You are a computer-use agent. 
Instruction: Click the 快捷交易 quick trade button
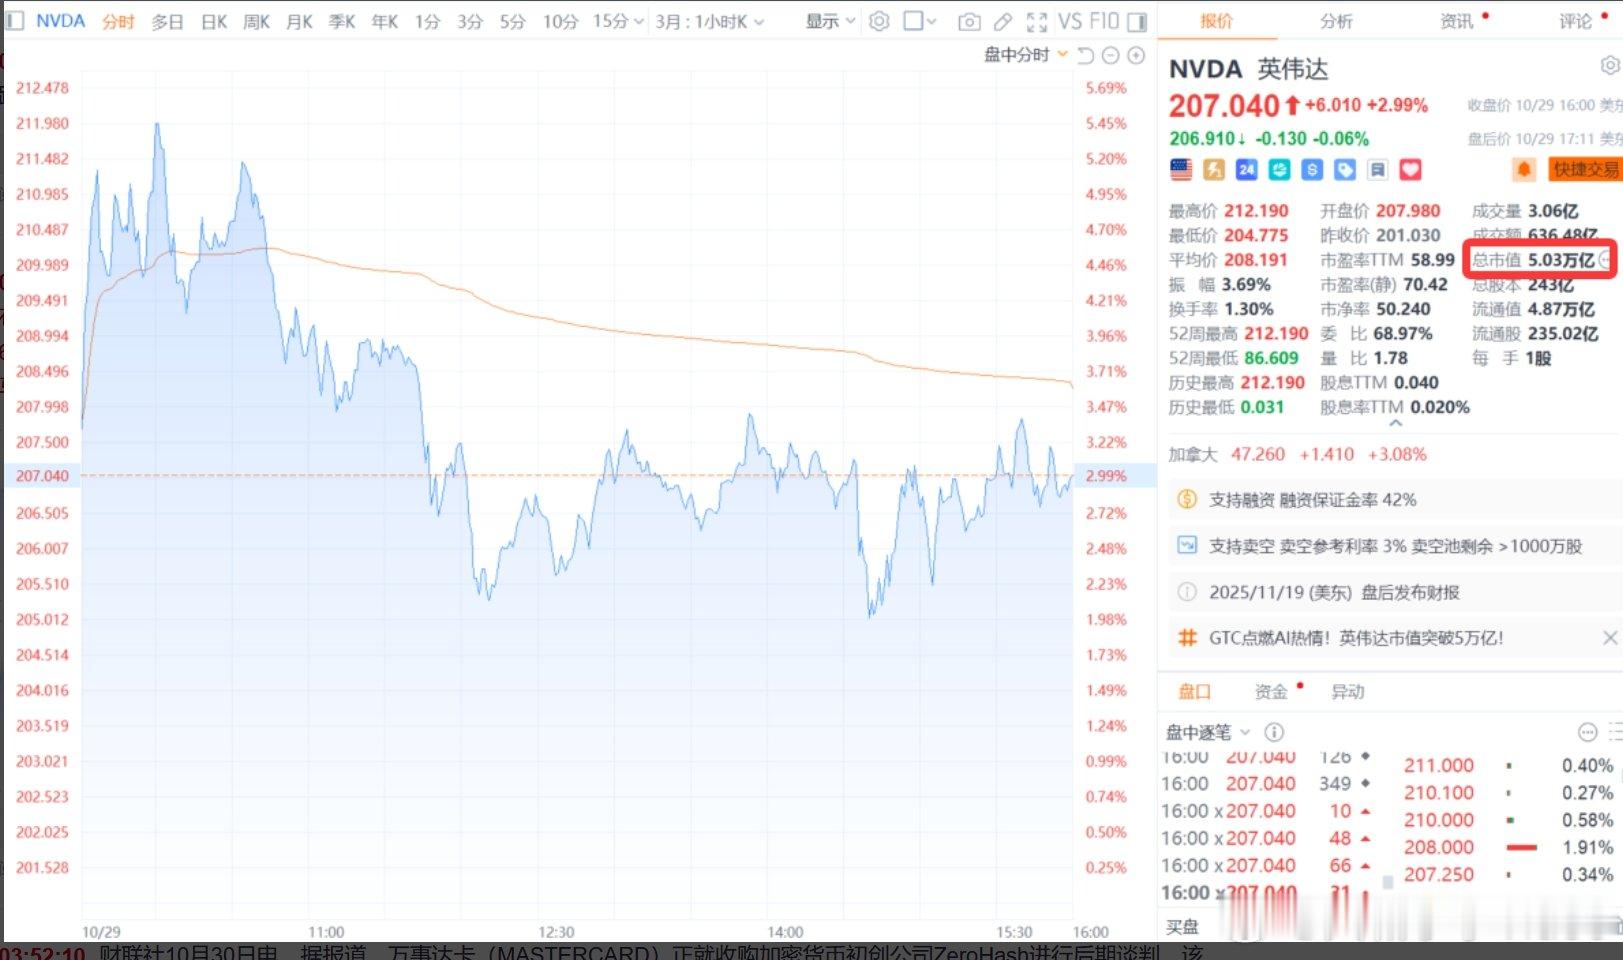point(1585,170)
